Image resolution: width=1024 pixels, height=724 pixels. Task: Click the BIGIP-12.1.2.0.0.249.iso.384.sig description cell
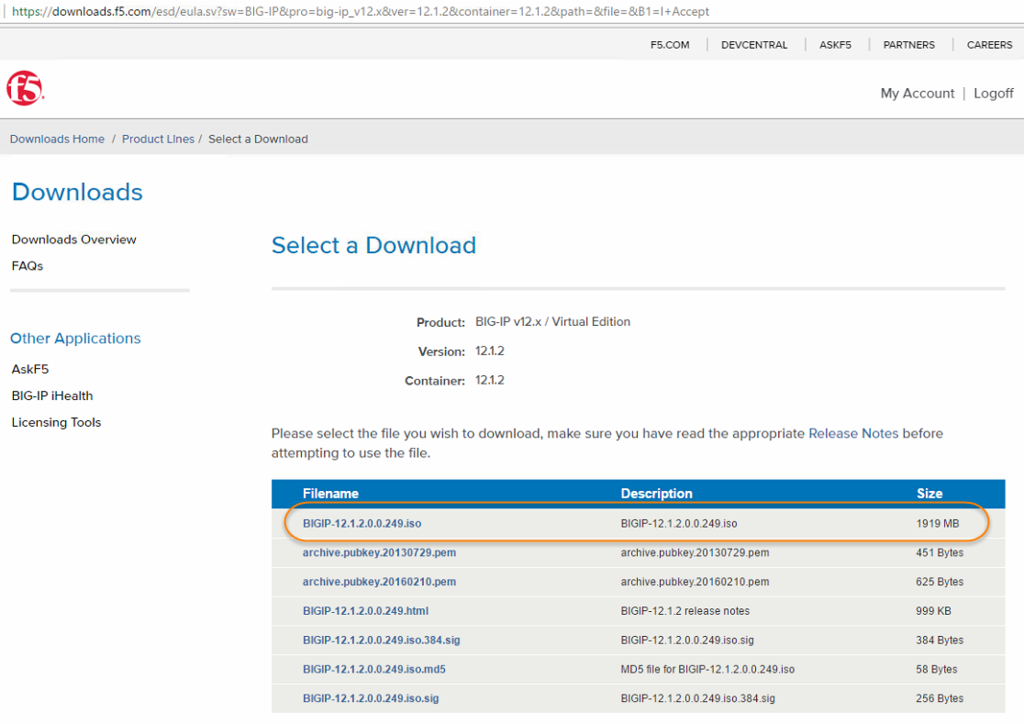point(698,699)
